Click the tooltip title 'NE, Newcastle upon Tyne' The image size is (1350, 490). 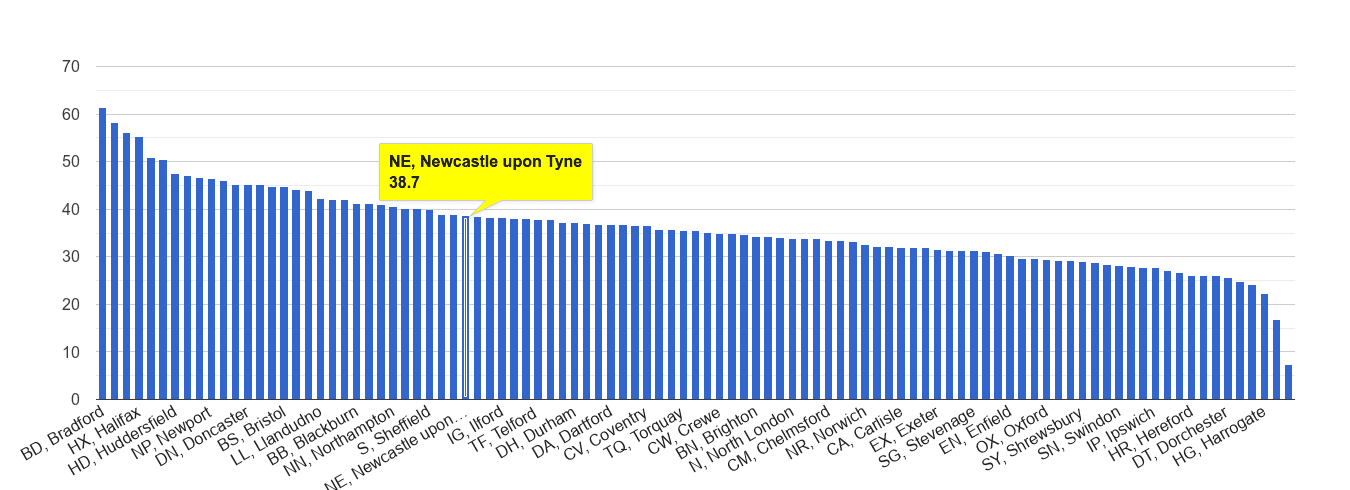pos(485,160)
